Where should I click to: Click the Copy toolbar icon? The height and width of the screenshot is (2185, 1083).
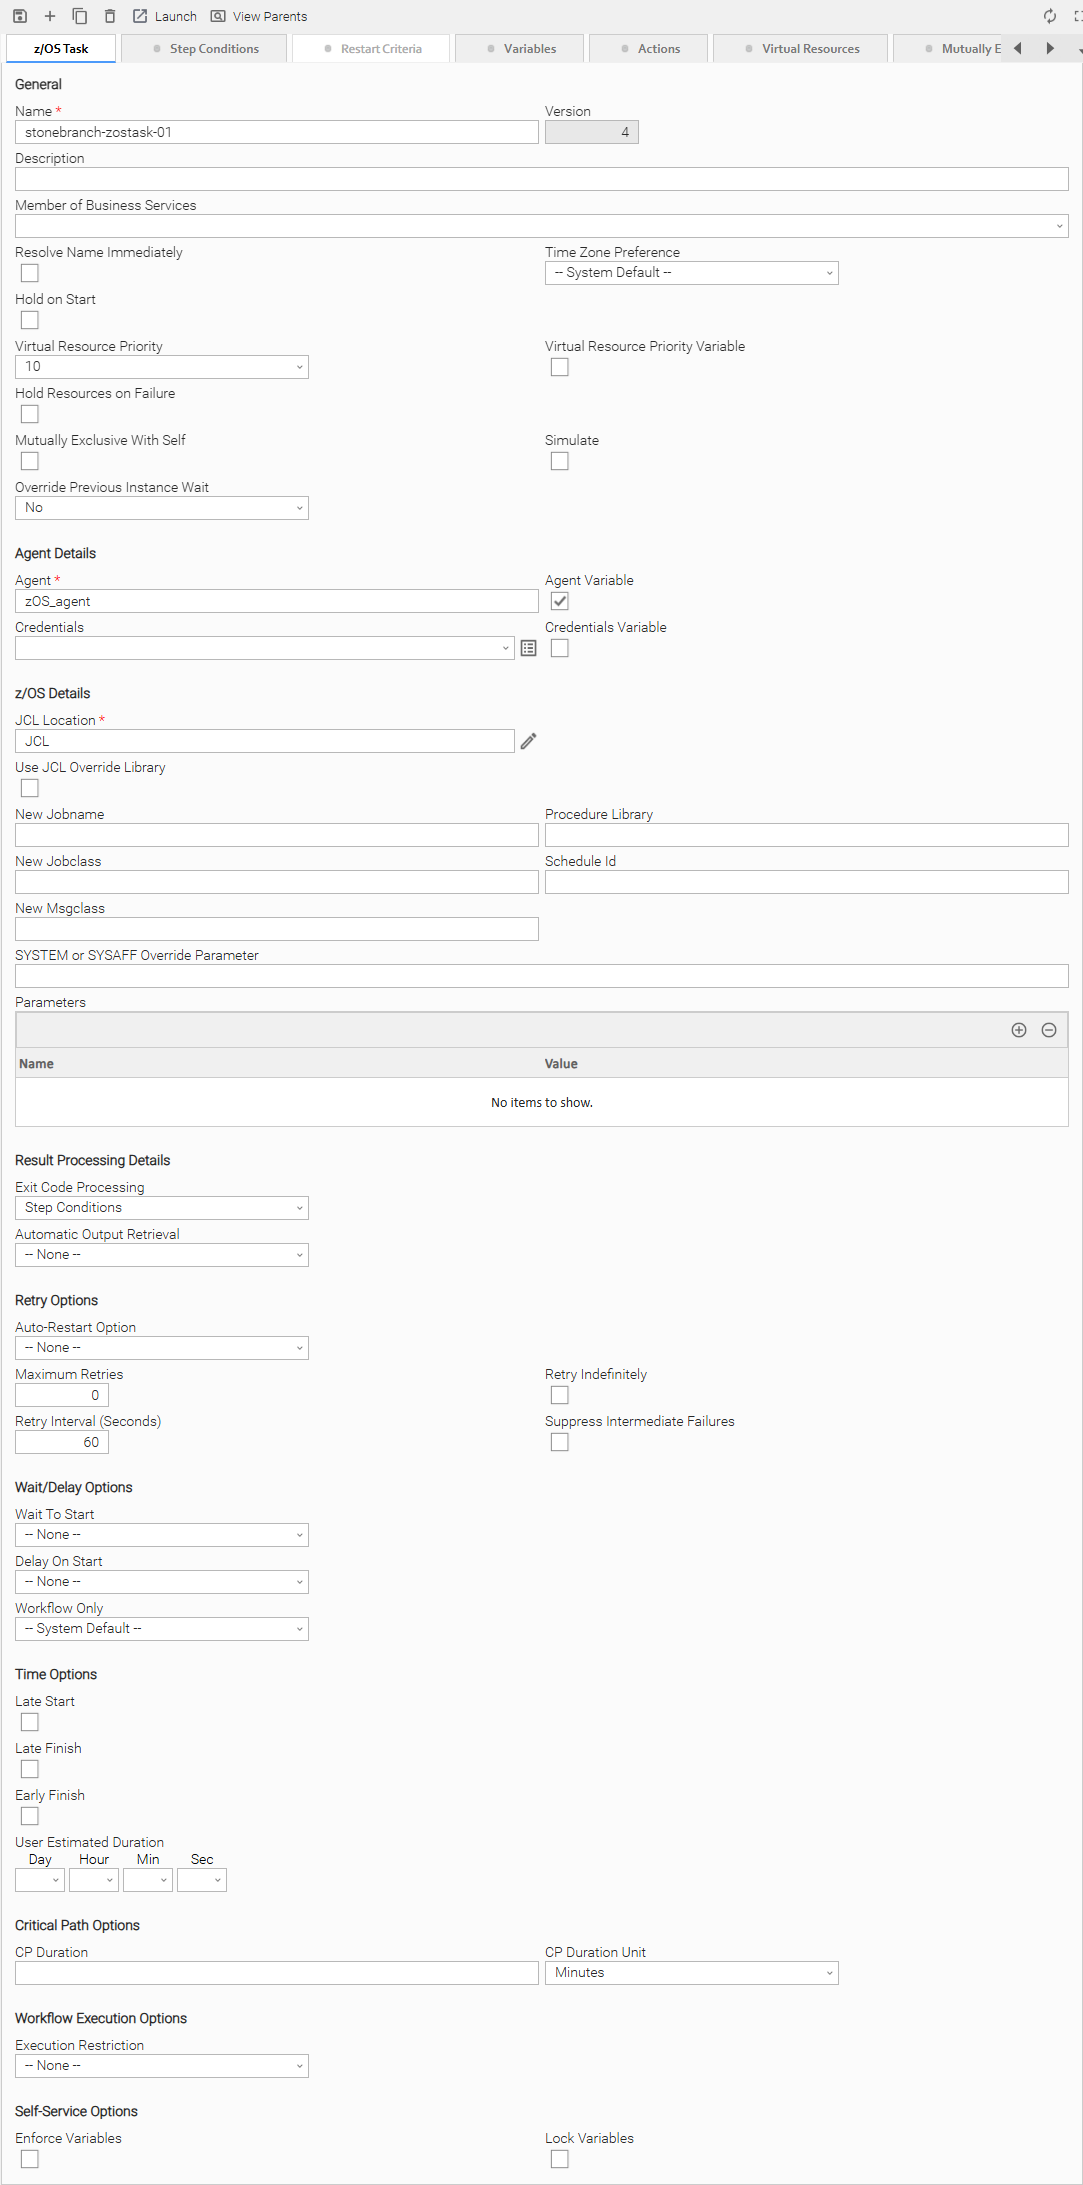coord(80,16)
